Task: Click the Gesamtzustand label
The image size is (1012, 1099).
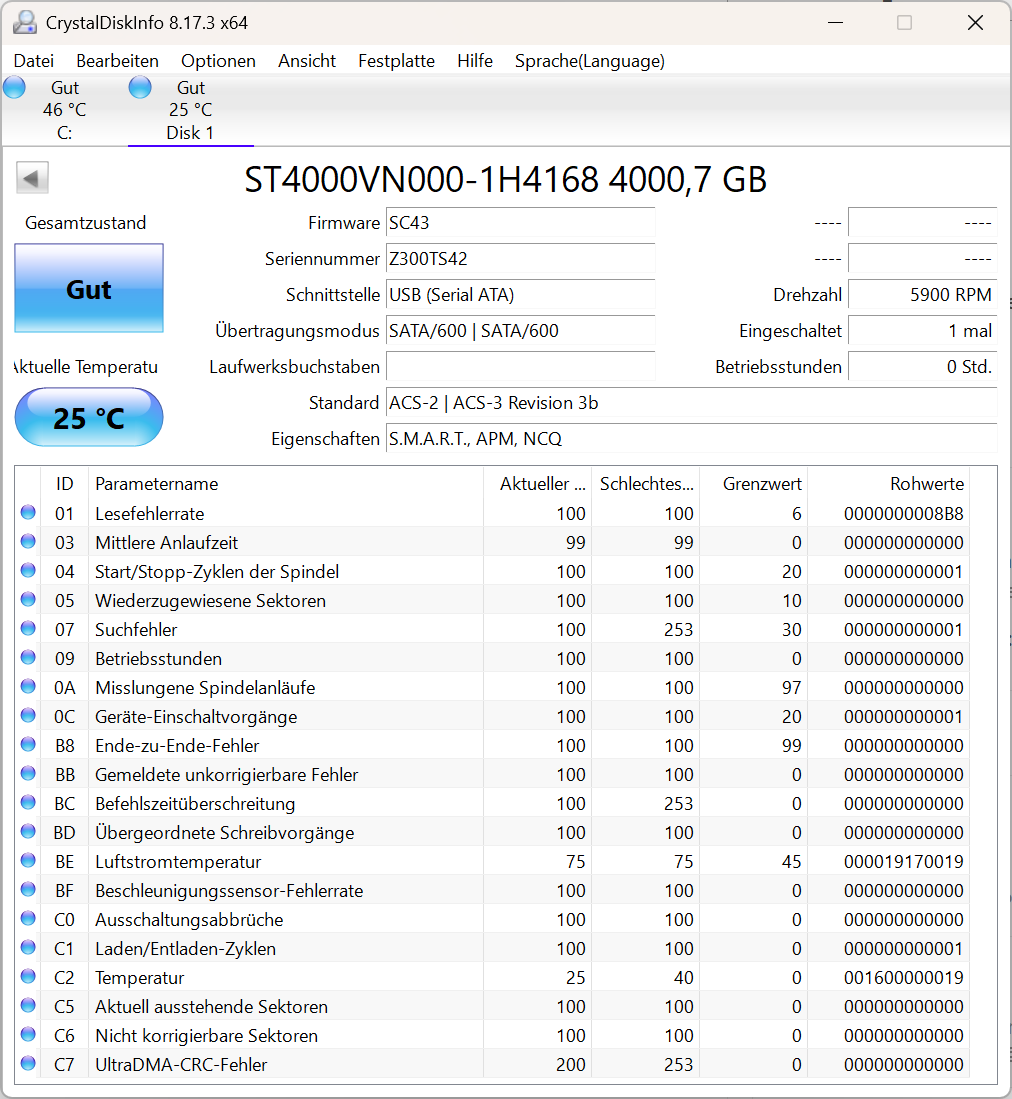Action: click(x=86, y=223)
